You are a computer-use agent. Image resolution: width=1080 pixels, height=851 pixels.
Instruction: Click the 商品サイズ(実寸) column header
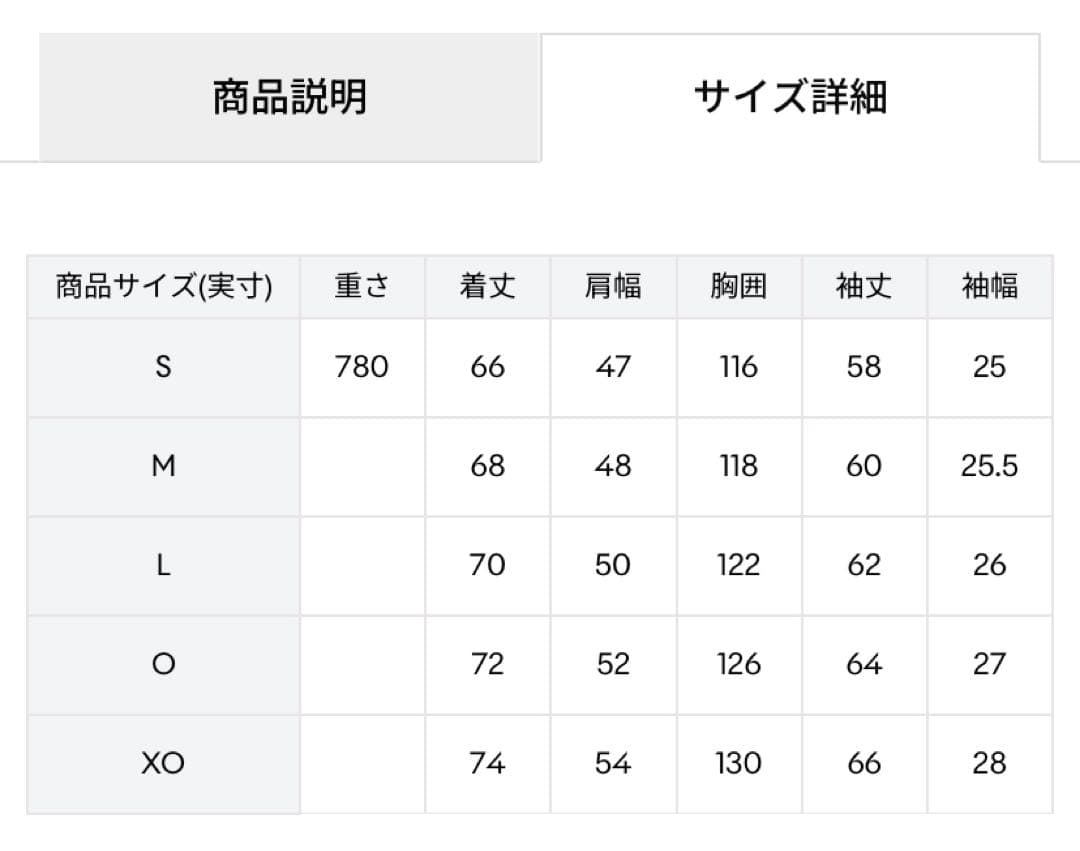pos(164,287)
